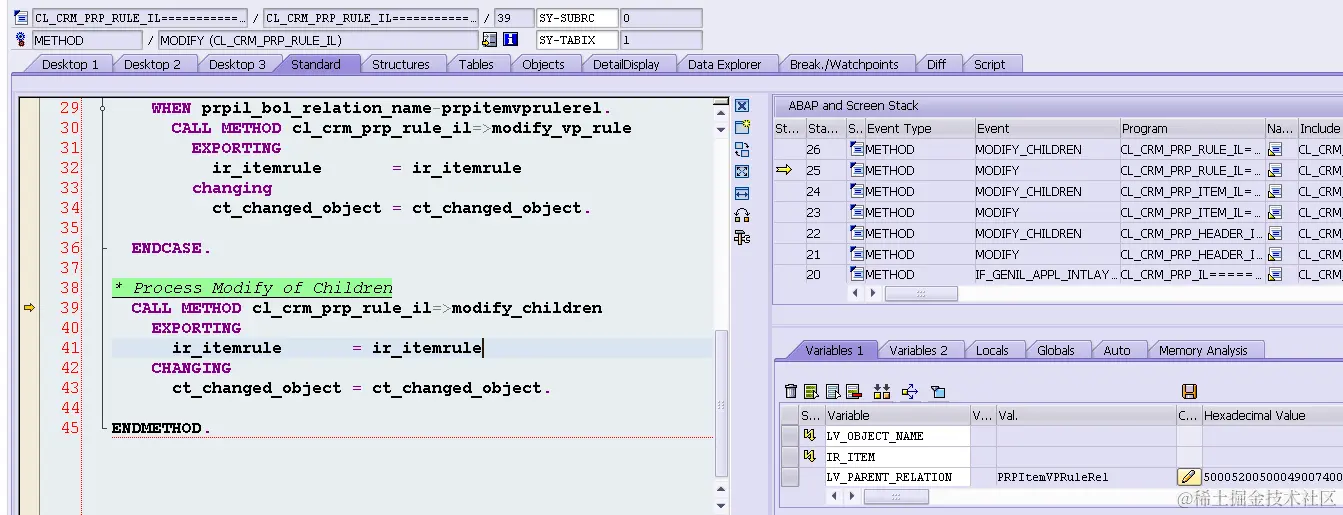The height and width of the screenshot is (515, 1343).
Task: Click the new tool icon beside the editor
Action: 742,127
